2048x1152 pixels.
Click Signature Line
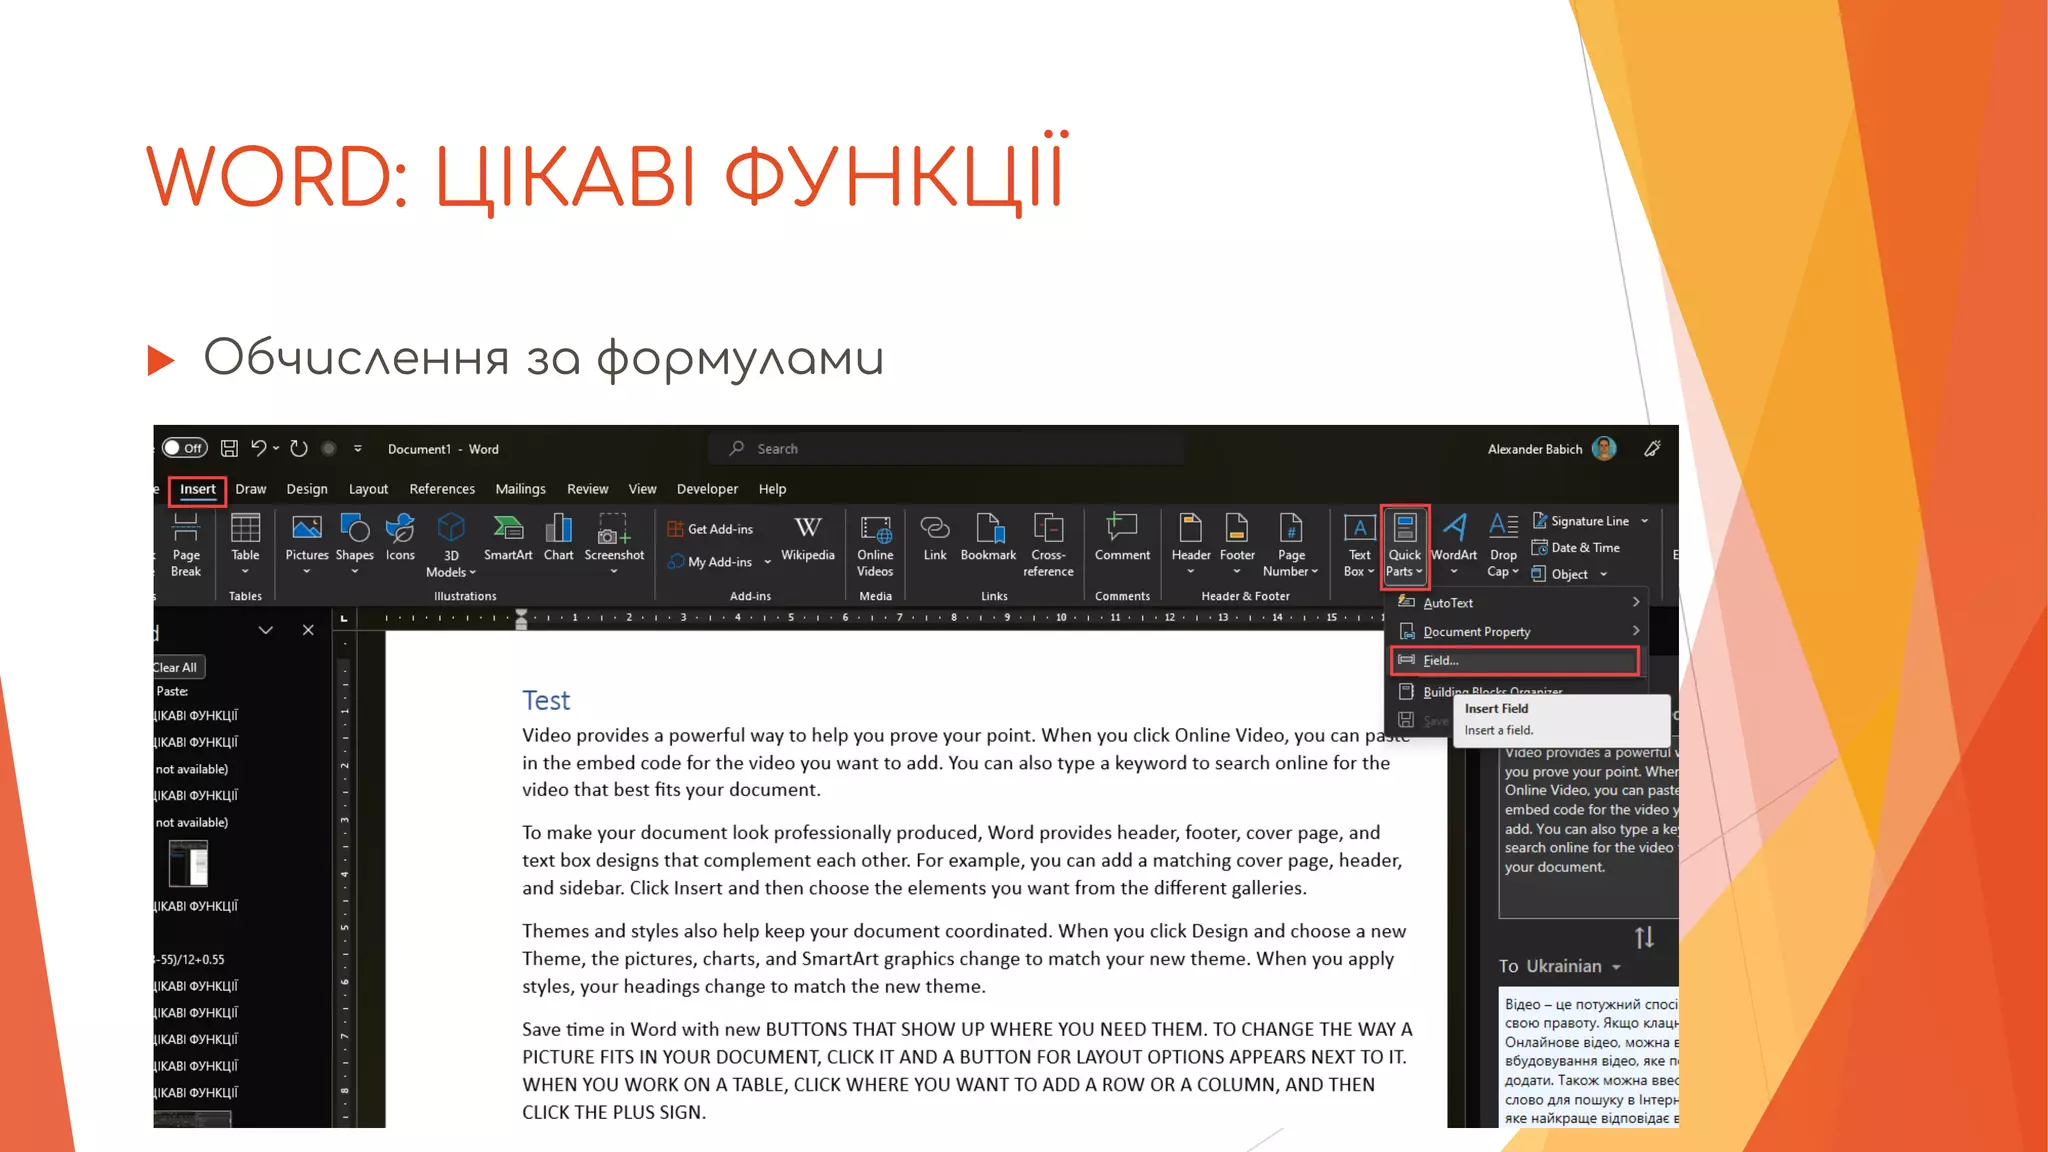(1581, 521)
